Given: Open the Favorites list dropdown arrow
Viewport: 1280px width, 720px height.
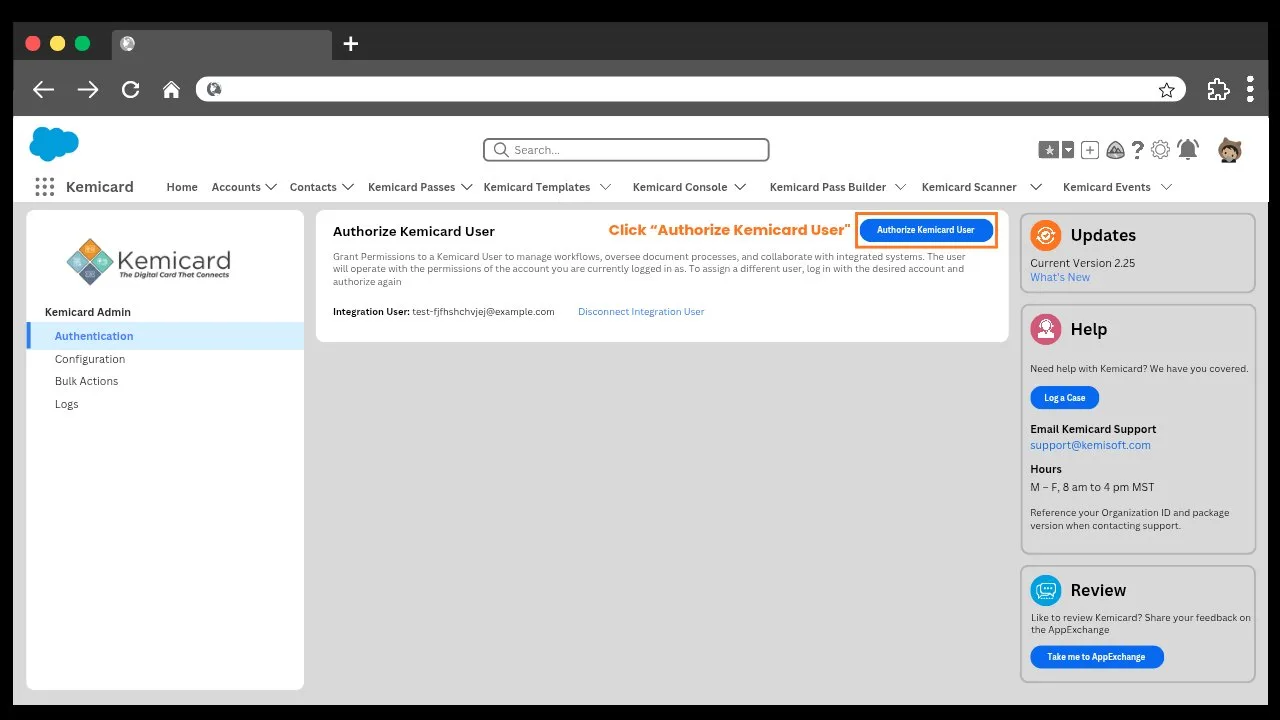Looking at the screenshot, I should (x=1068, y=150).
